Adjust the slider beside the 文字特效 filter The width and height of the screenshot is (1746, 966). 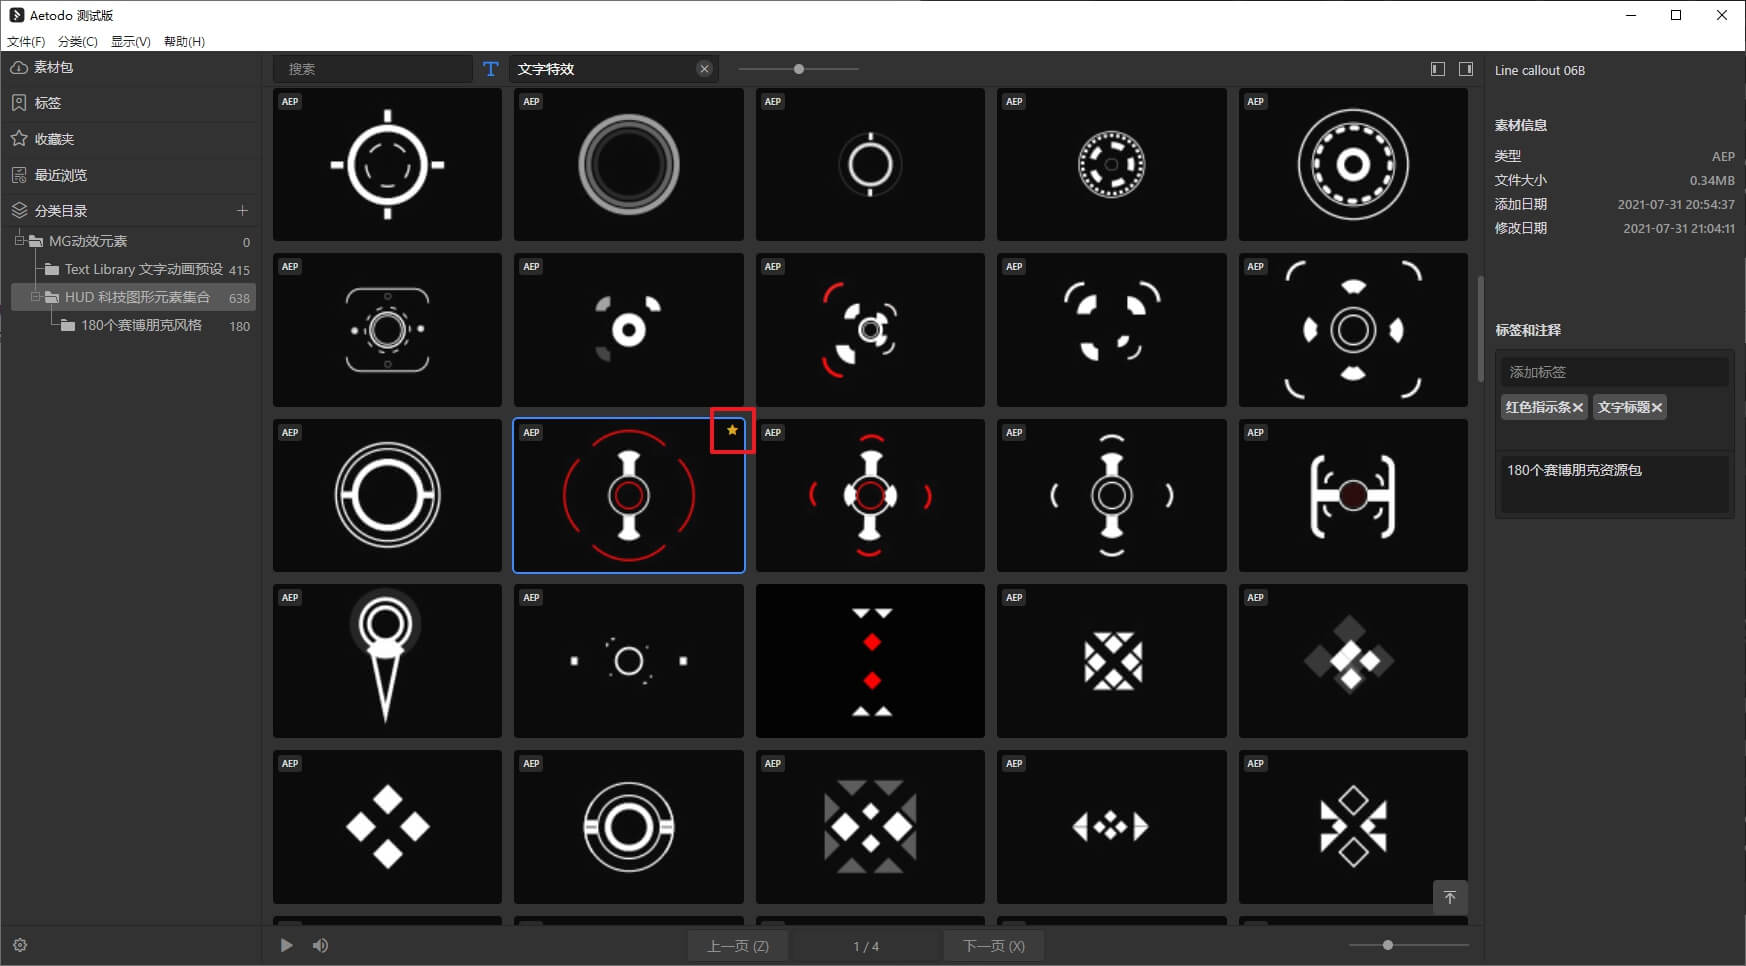pos(798,69)
